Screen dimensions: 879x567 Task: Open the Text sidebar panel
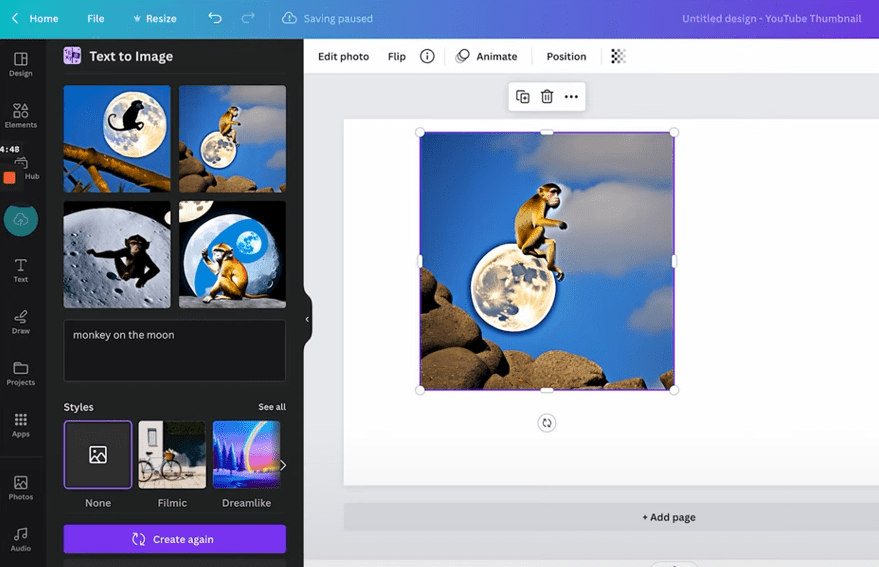point(21,270)
